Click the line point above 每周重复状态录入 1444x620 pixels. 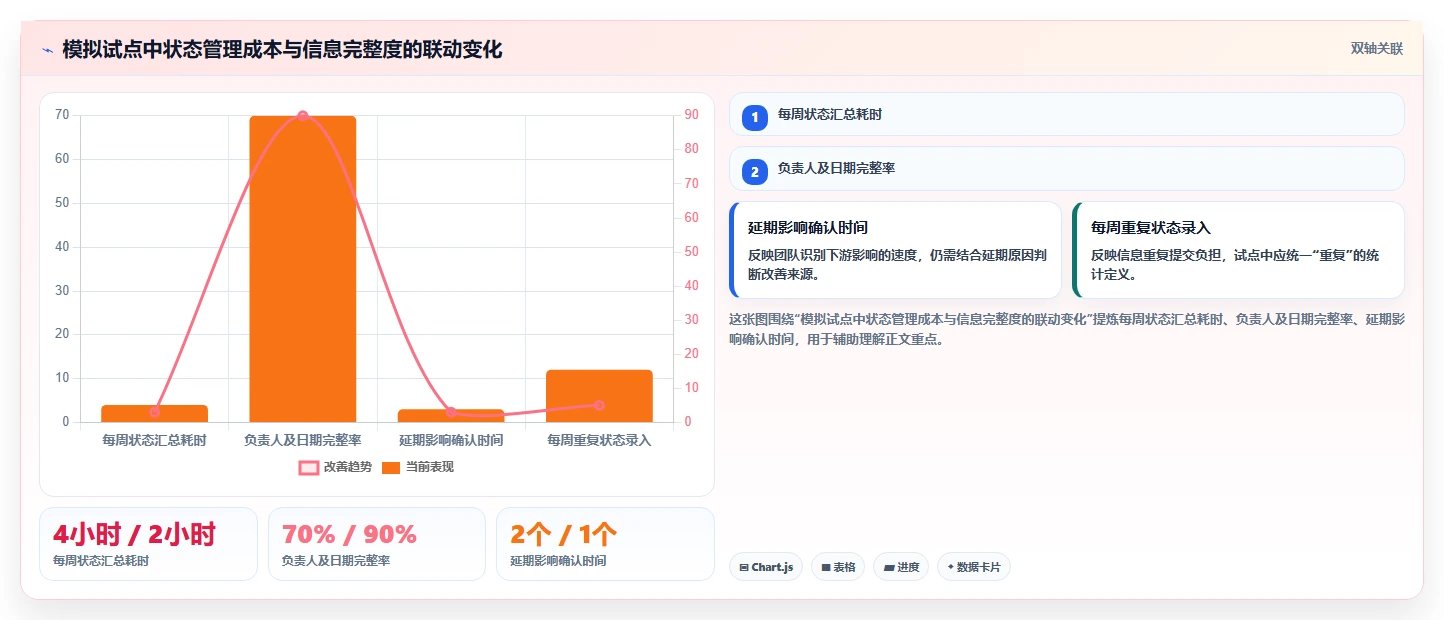599,405
